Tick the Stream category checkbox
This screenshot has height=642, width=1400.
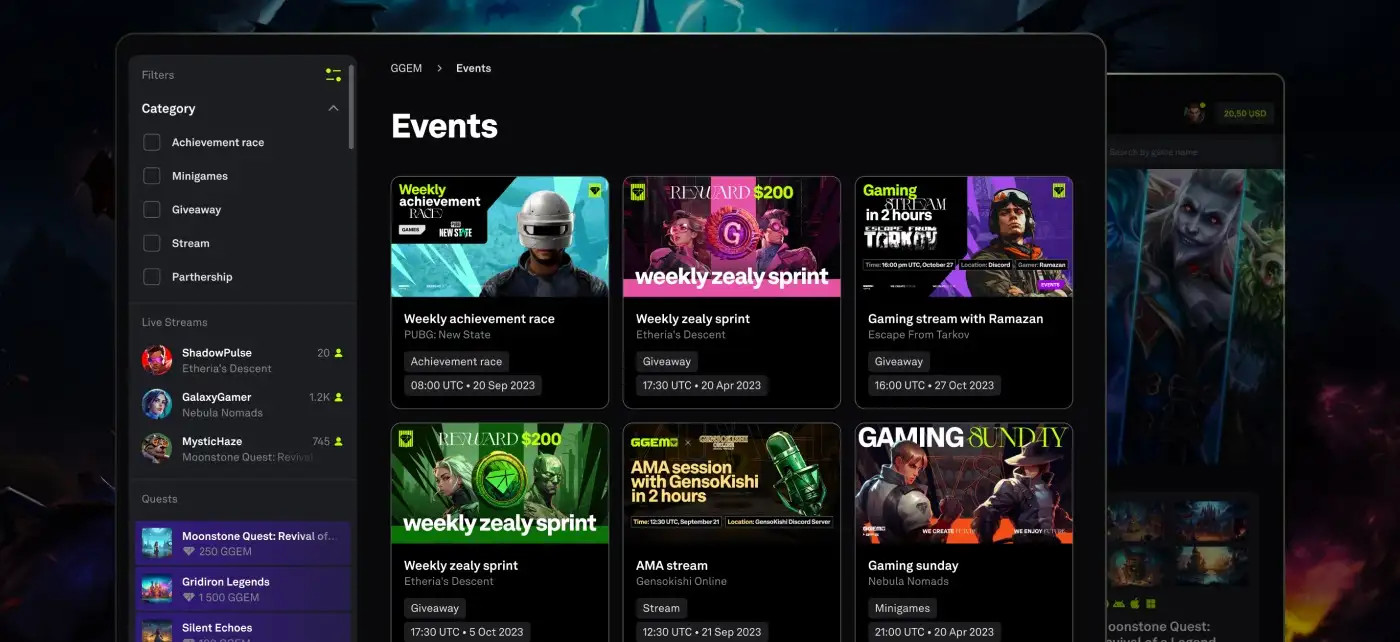point(152,243)
